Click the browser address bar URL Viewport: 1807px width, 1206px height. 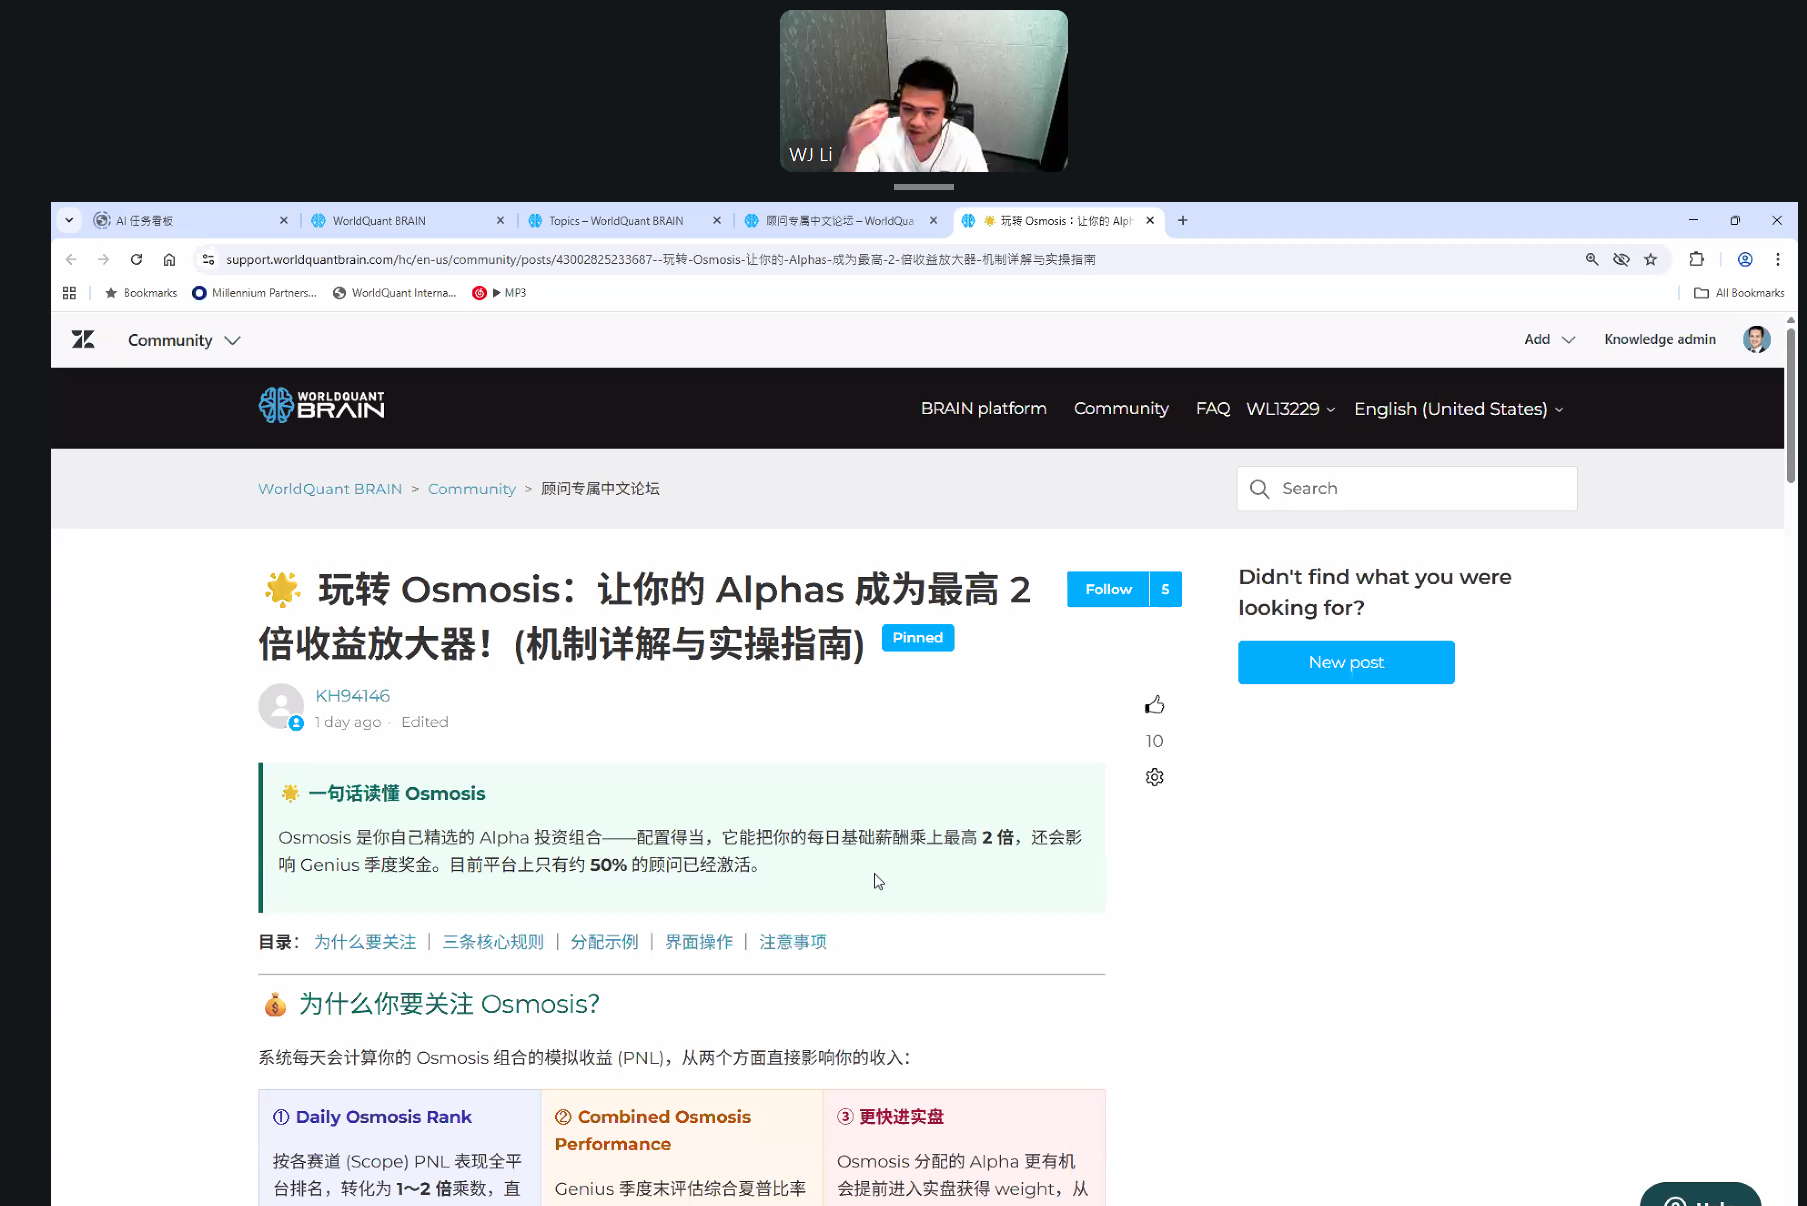pos(660,259)
